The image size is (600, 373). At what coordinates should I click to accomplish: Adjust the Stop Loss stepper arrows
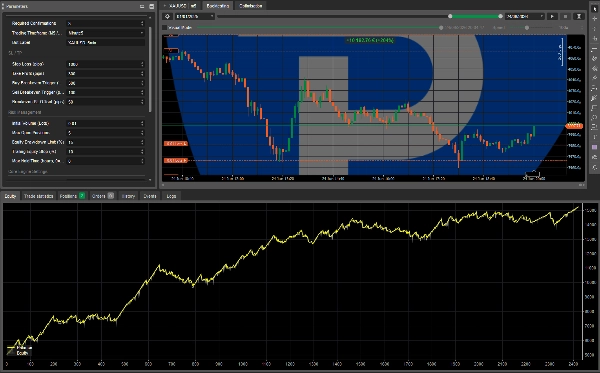pos(142,64)
